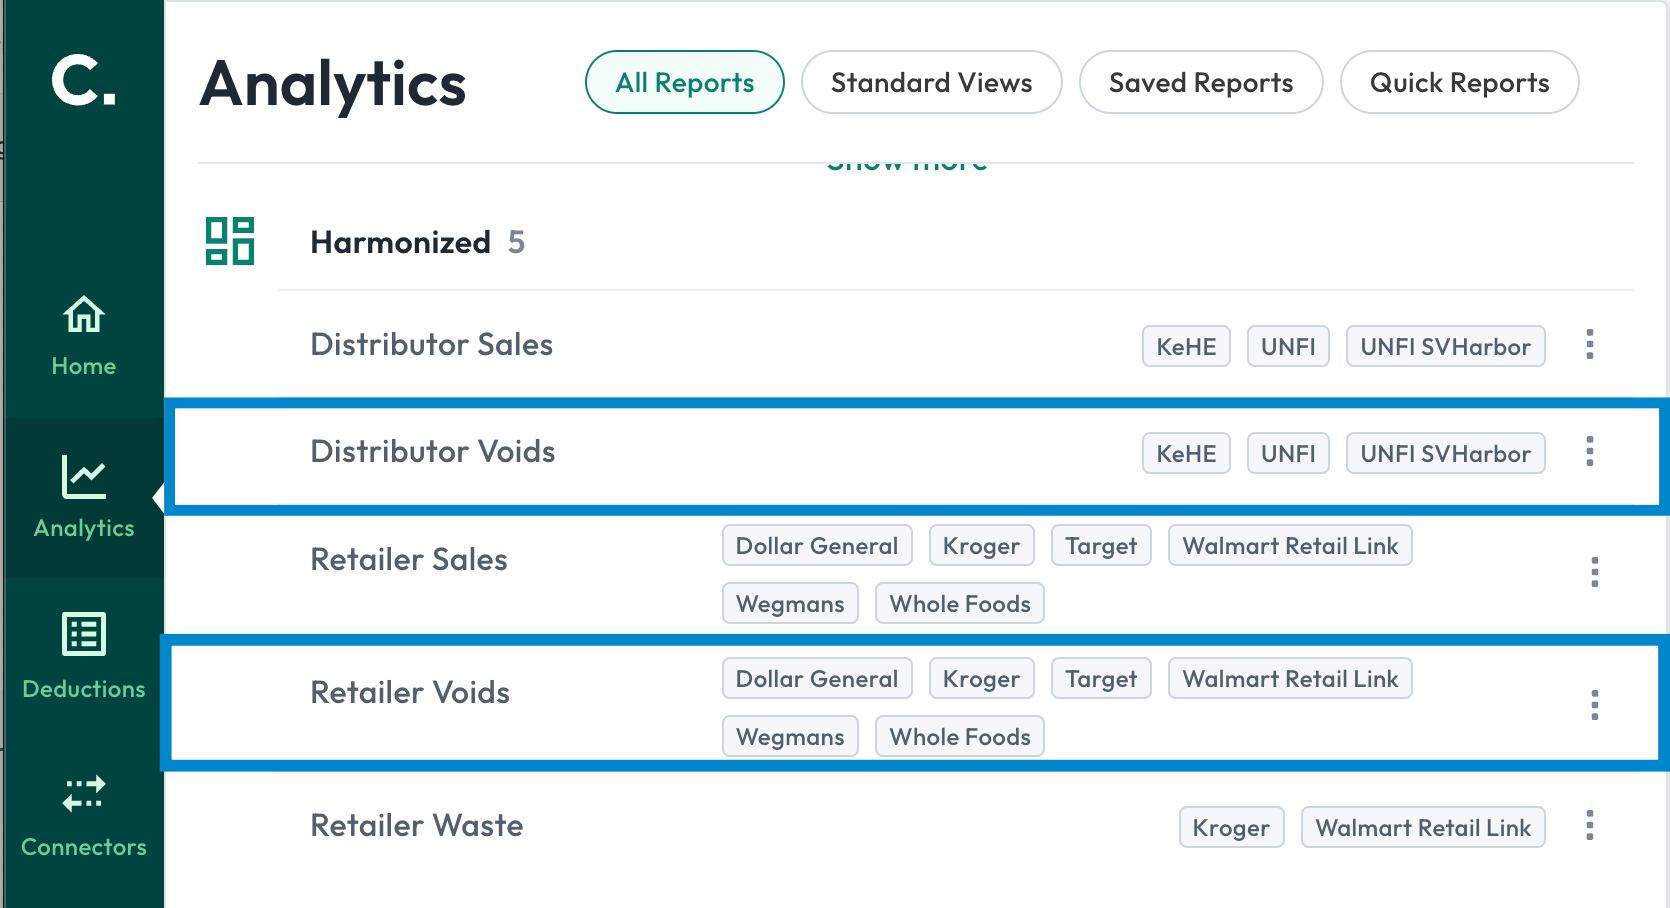1670x908 pixels.
Task: Switch to the Saved Reports tab
Action: point(1201,82)
